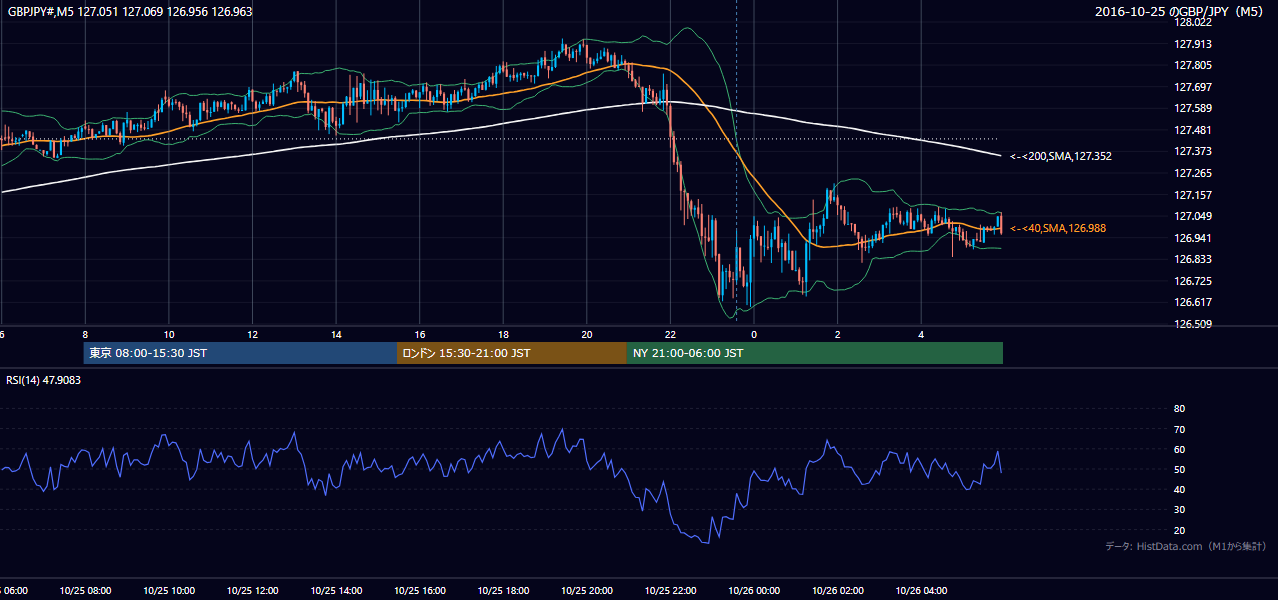1278x600 pixels.
Task: Click the 10/25 20:00 time axis label
Action: 587,591
